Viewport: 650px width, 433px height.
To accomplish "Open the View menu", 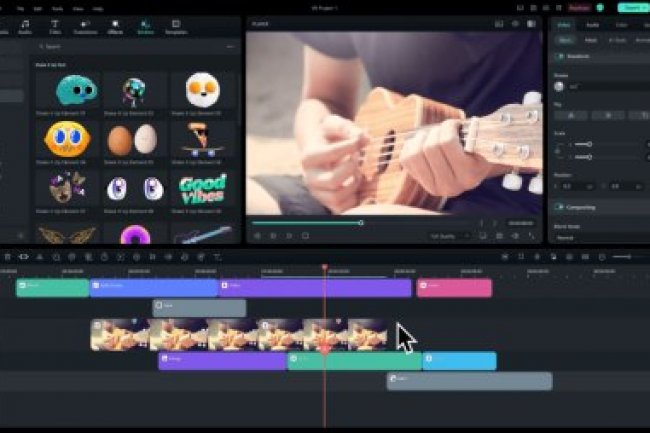I will 78,8.
